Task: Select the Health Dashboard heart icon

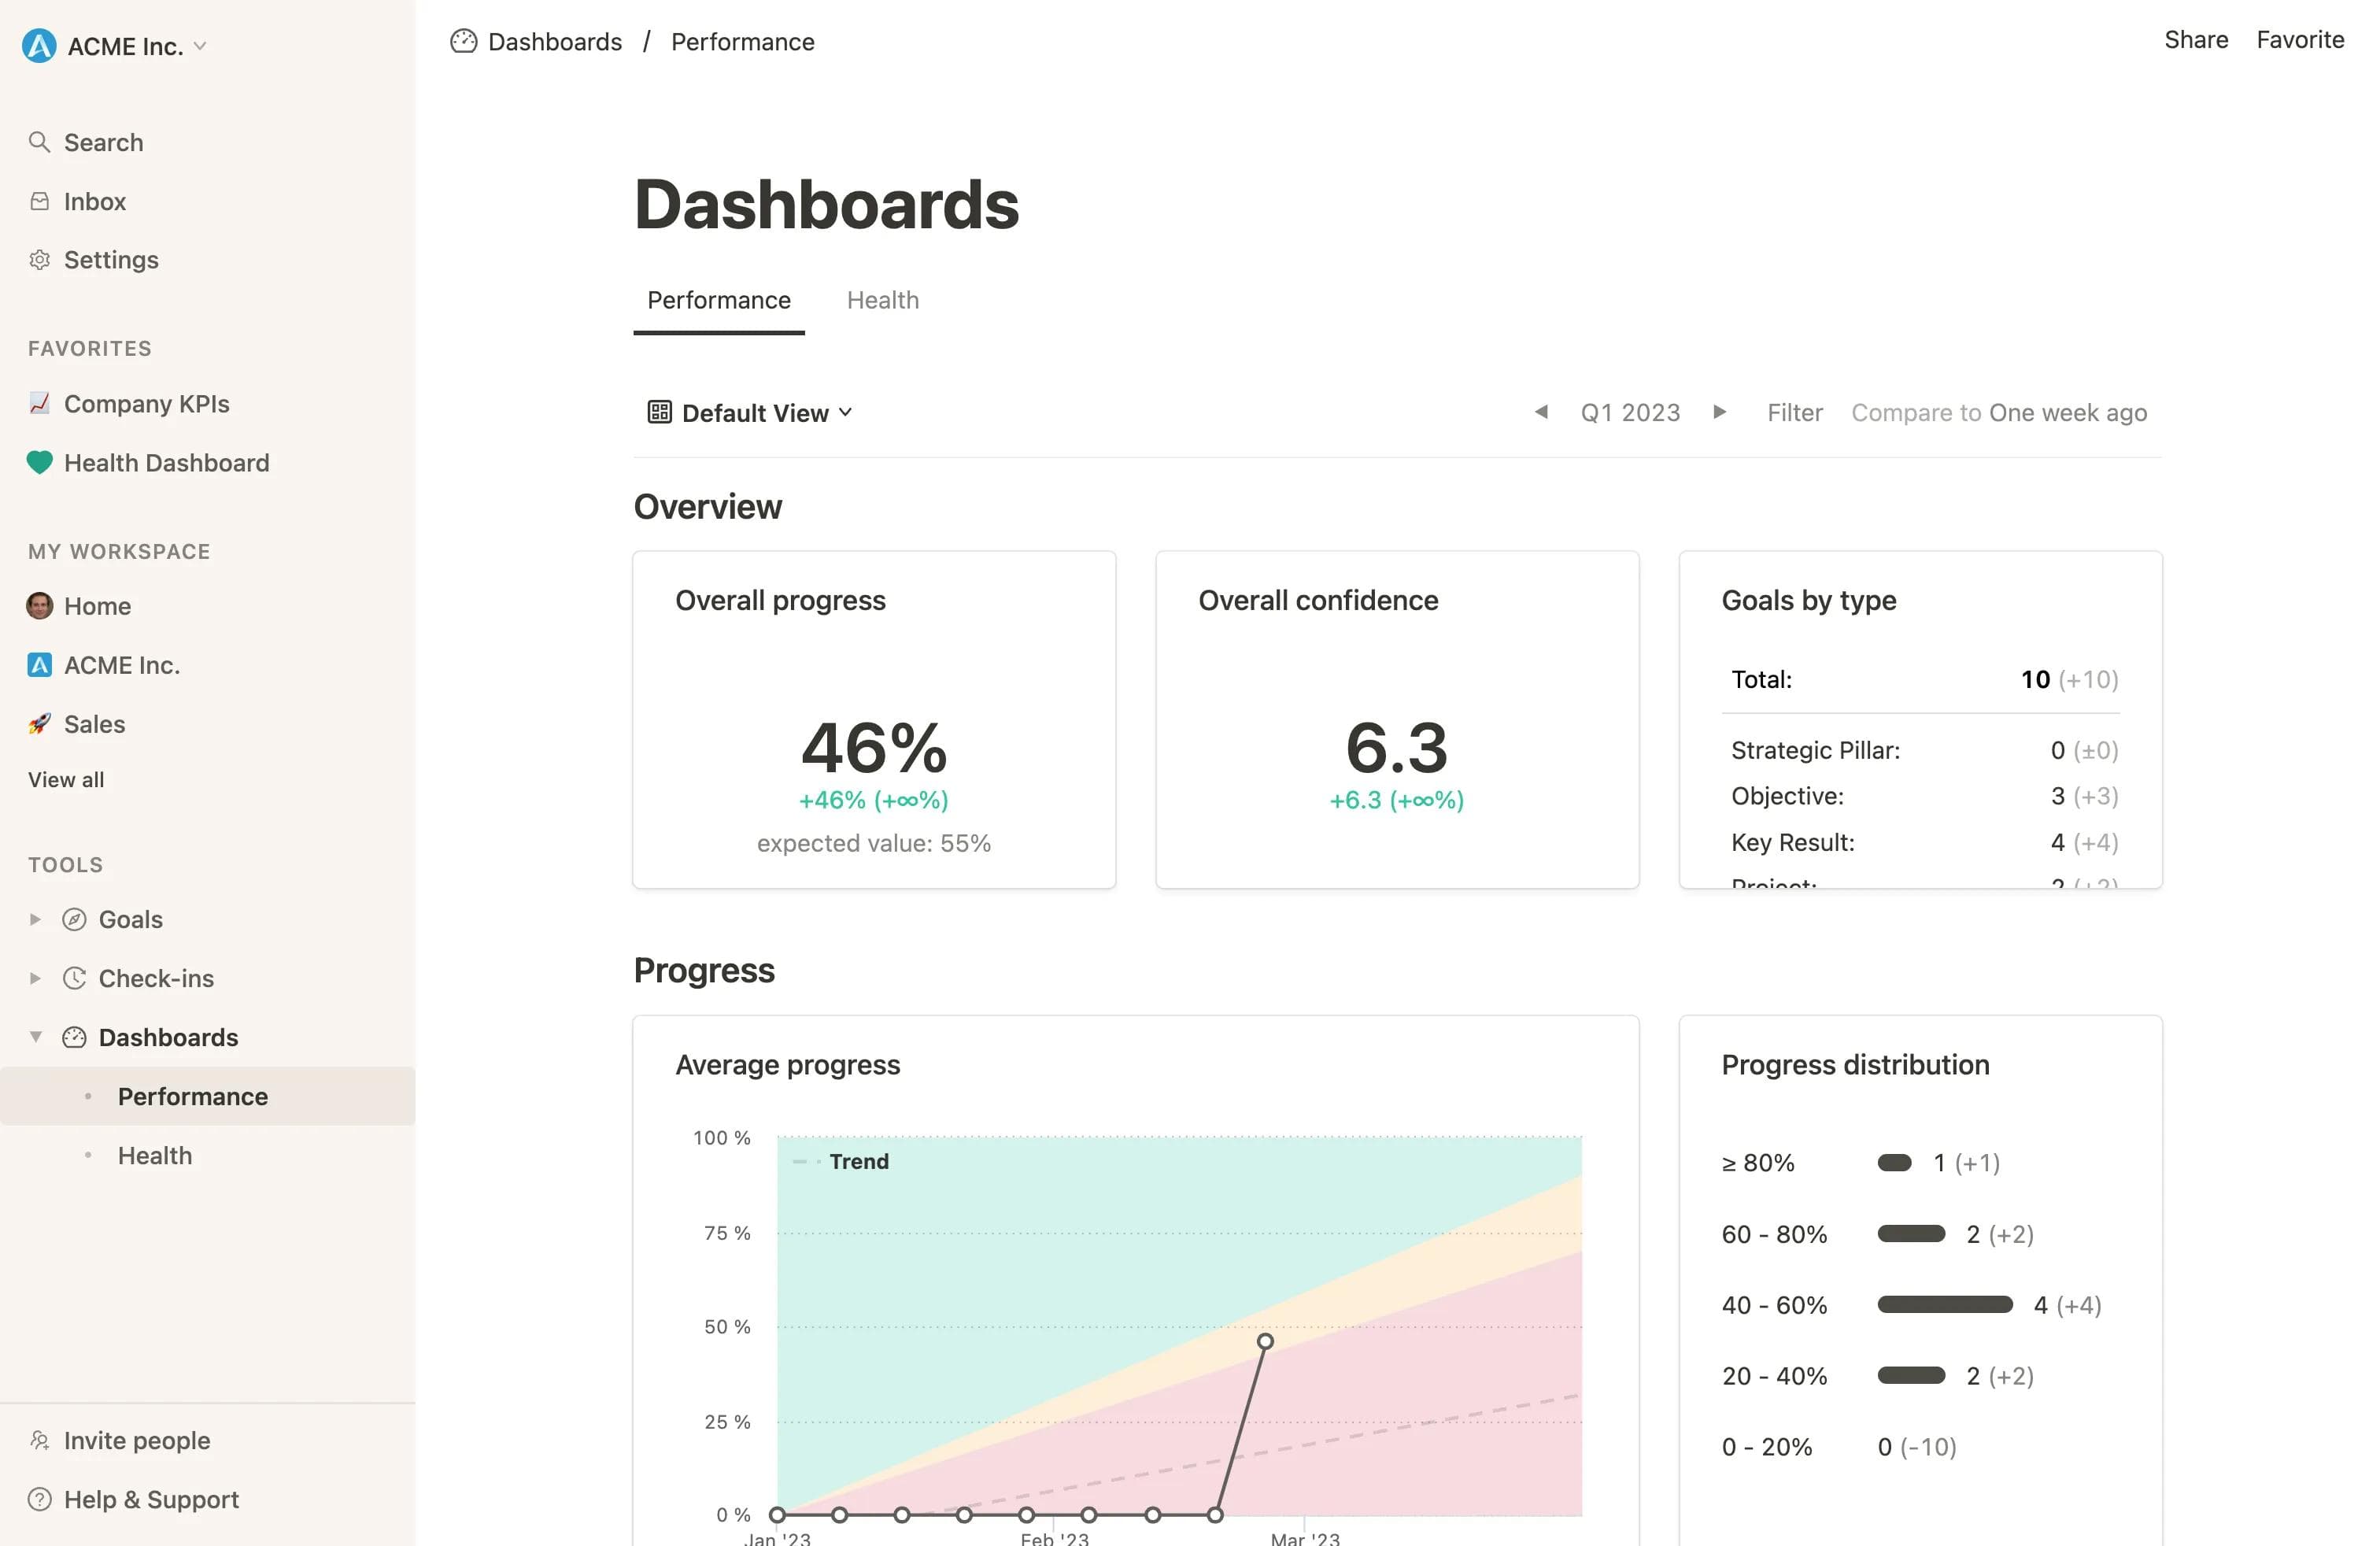Action: pyautogui.click(x=39, y=463)
